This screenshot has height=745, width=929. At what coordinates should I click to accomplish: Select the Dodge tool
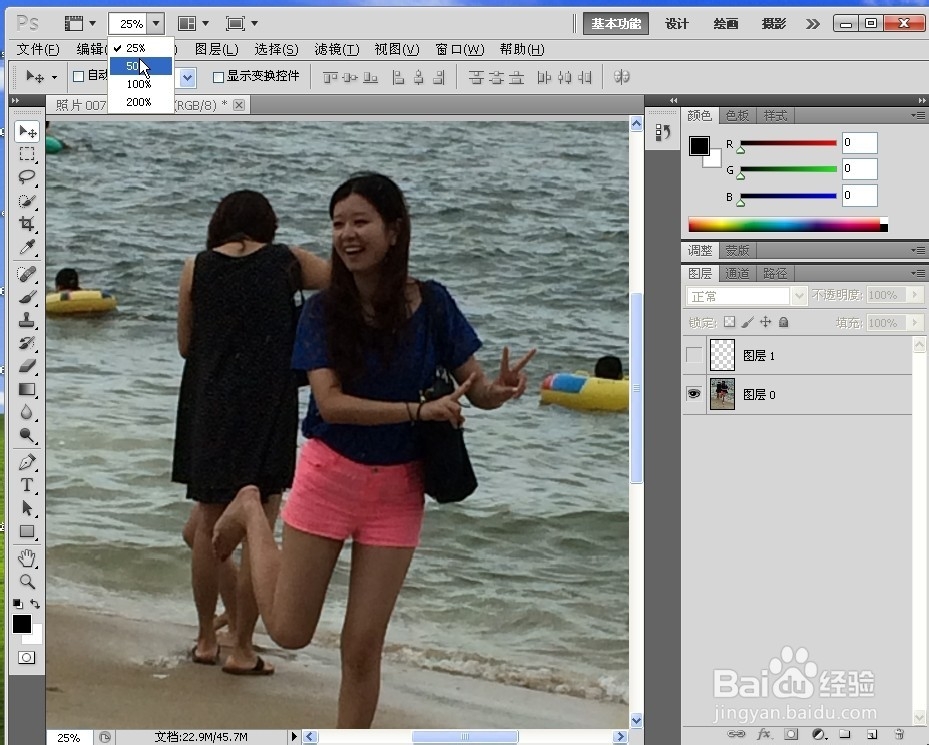(x=27, y=436)
